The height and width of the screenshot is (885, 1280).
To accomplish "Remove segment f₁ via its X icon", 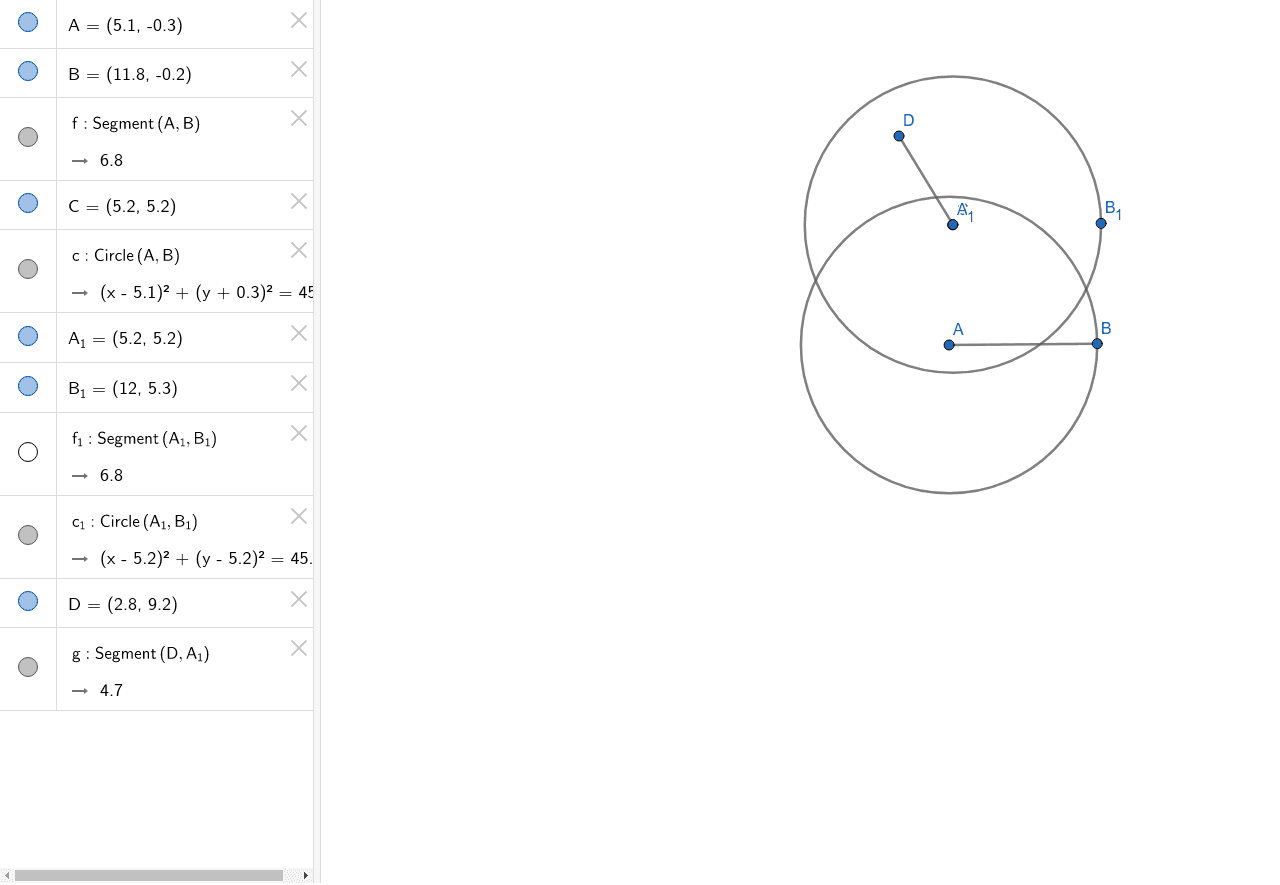I will [298, 433].
